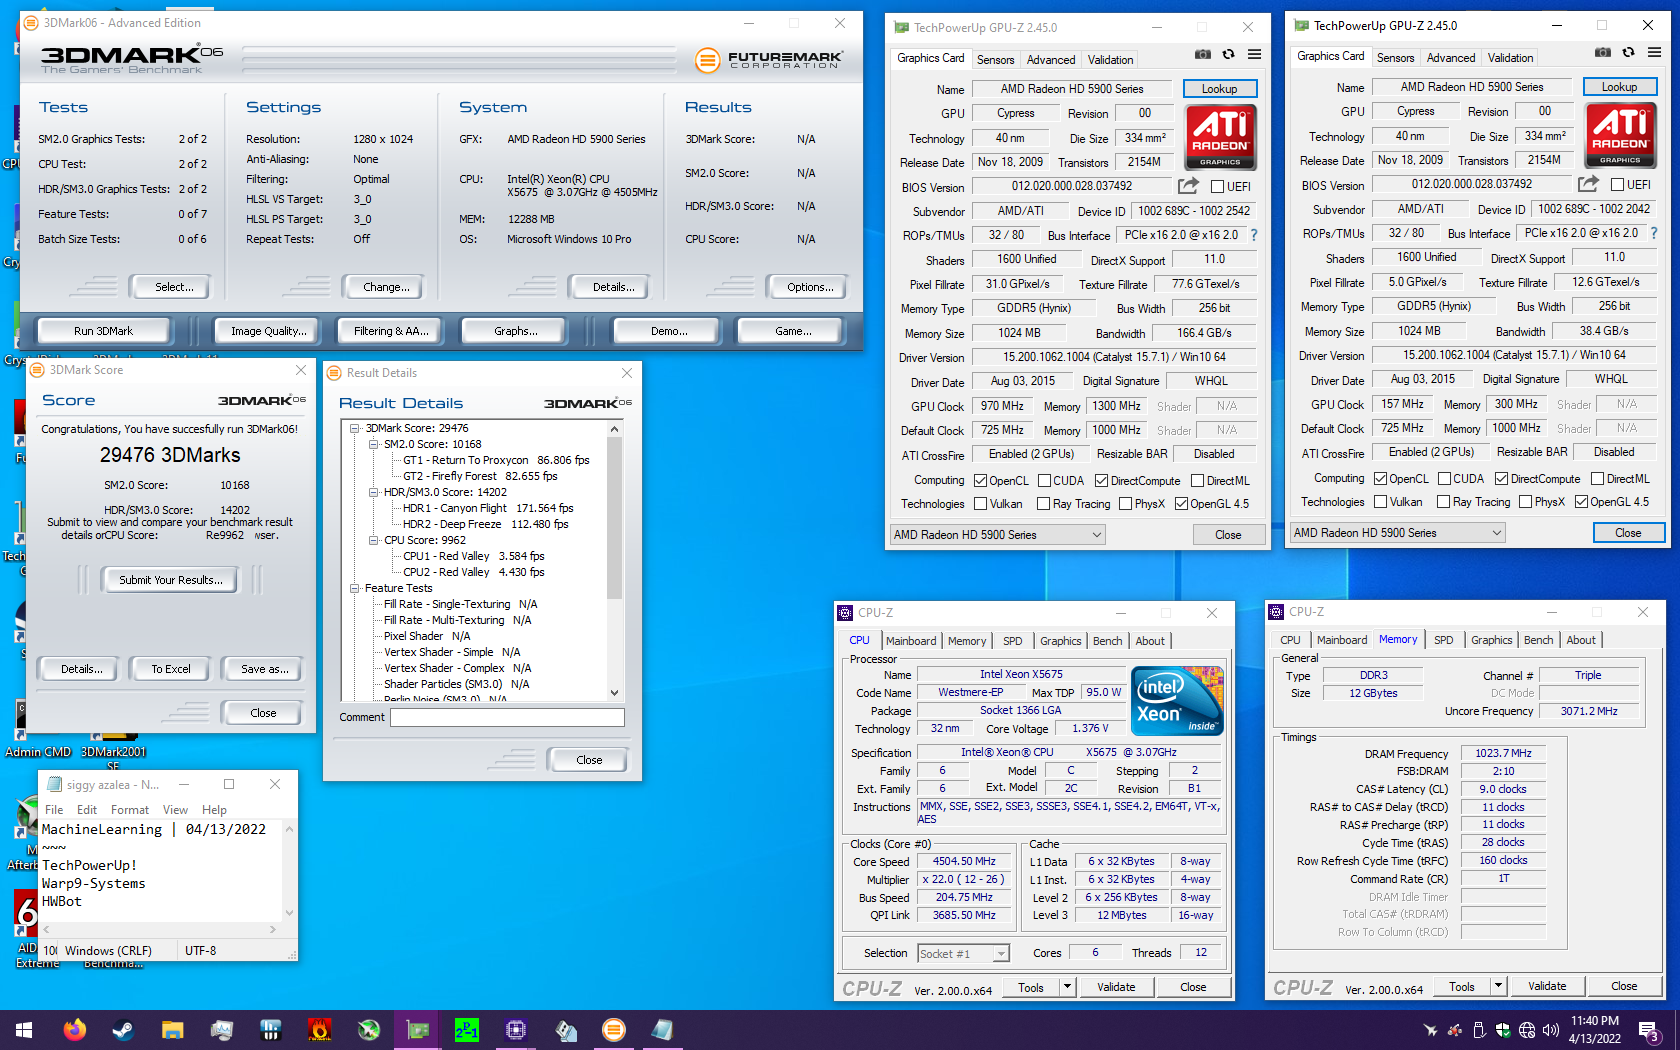Toggle UEFI checkbox in right GPU-Z
The height and width of the screenshot is (1050, 1680).
pyautogui.click(x=1617, y=185)
